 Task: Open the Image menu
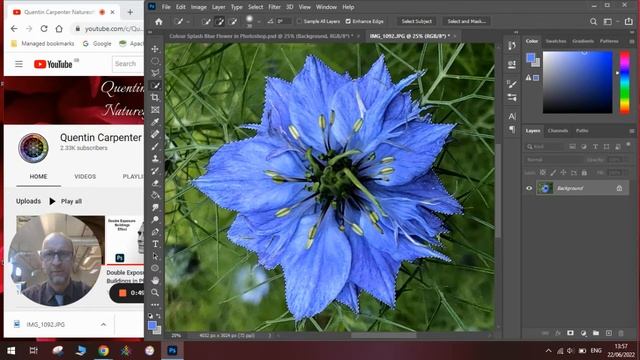pos(199,7)
